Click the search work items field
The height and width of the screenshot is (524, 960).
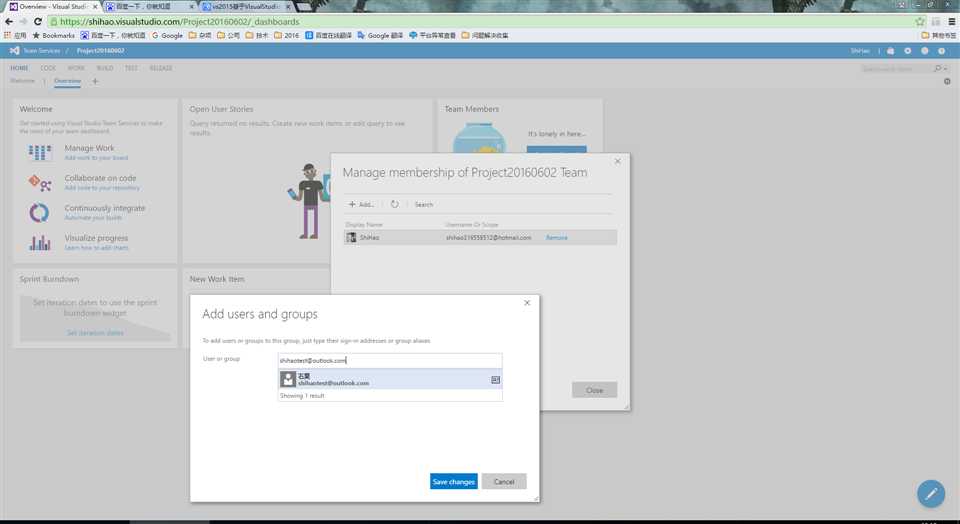point(896,69)
